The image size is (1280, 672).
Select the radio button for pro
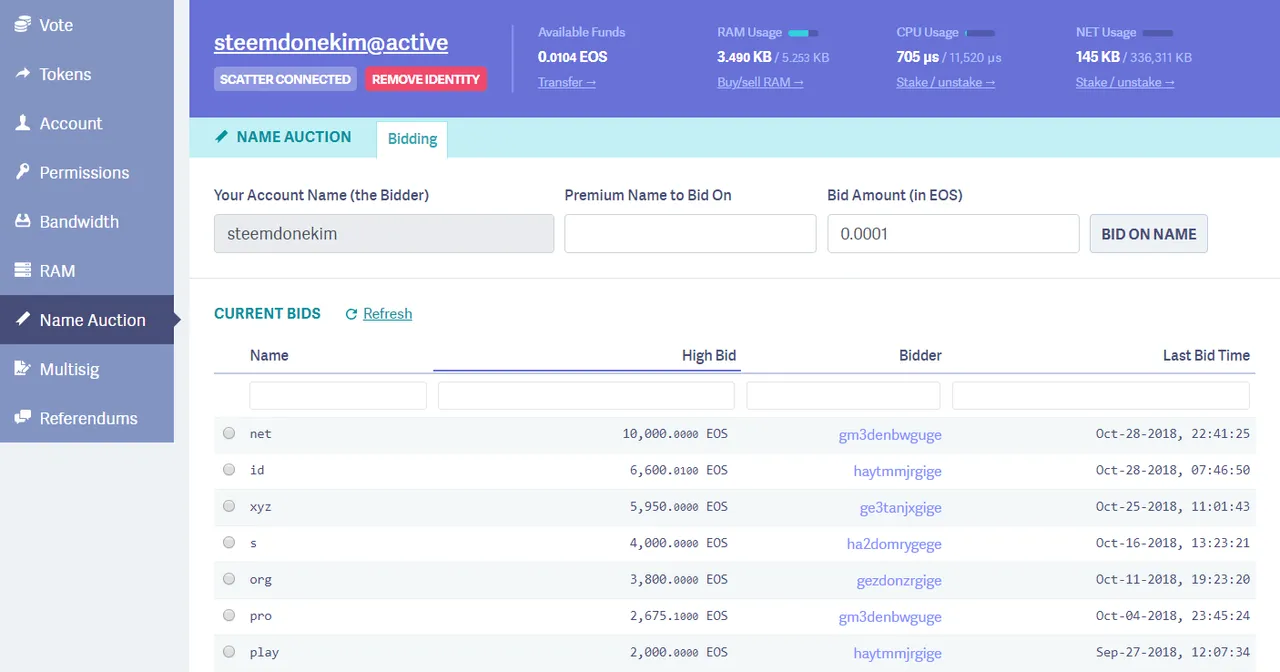point(229,615)
